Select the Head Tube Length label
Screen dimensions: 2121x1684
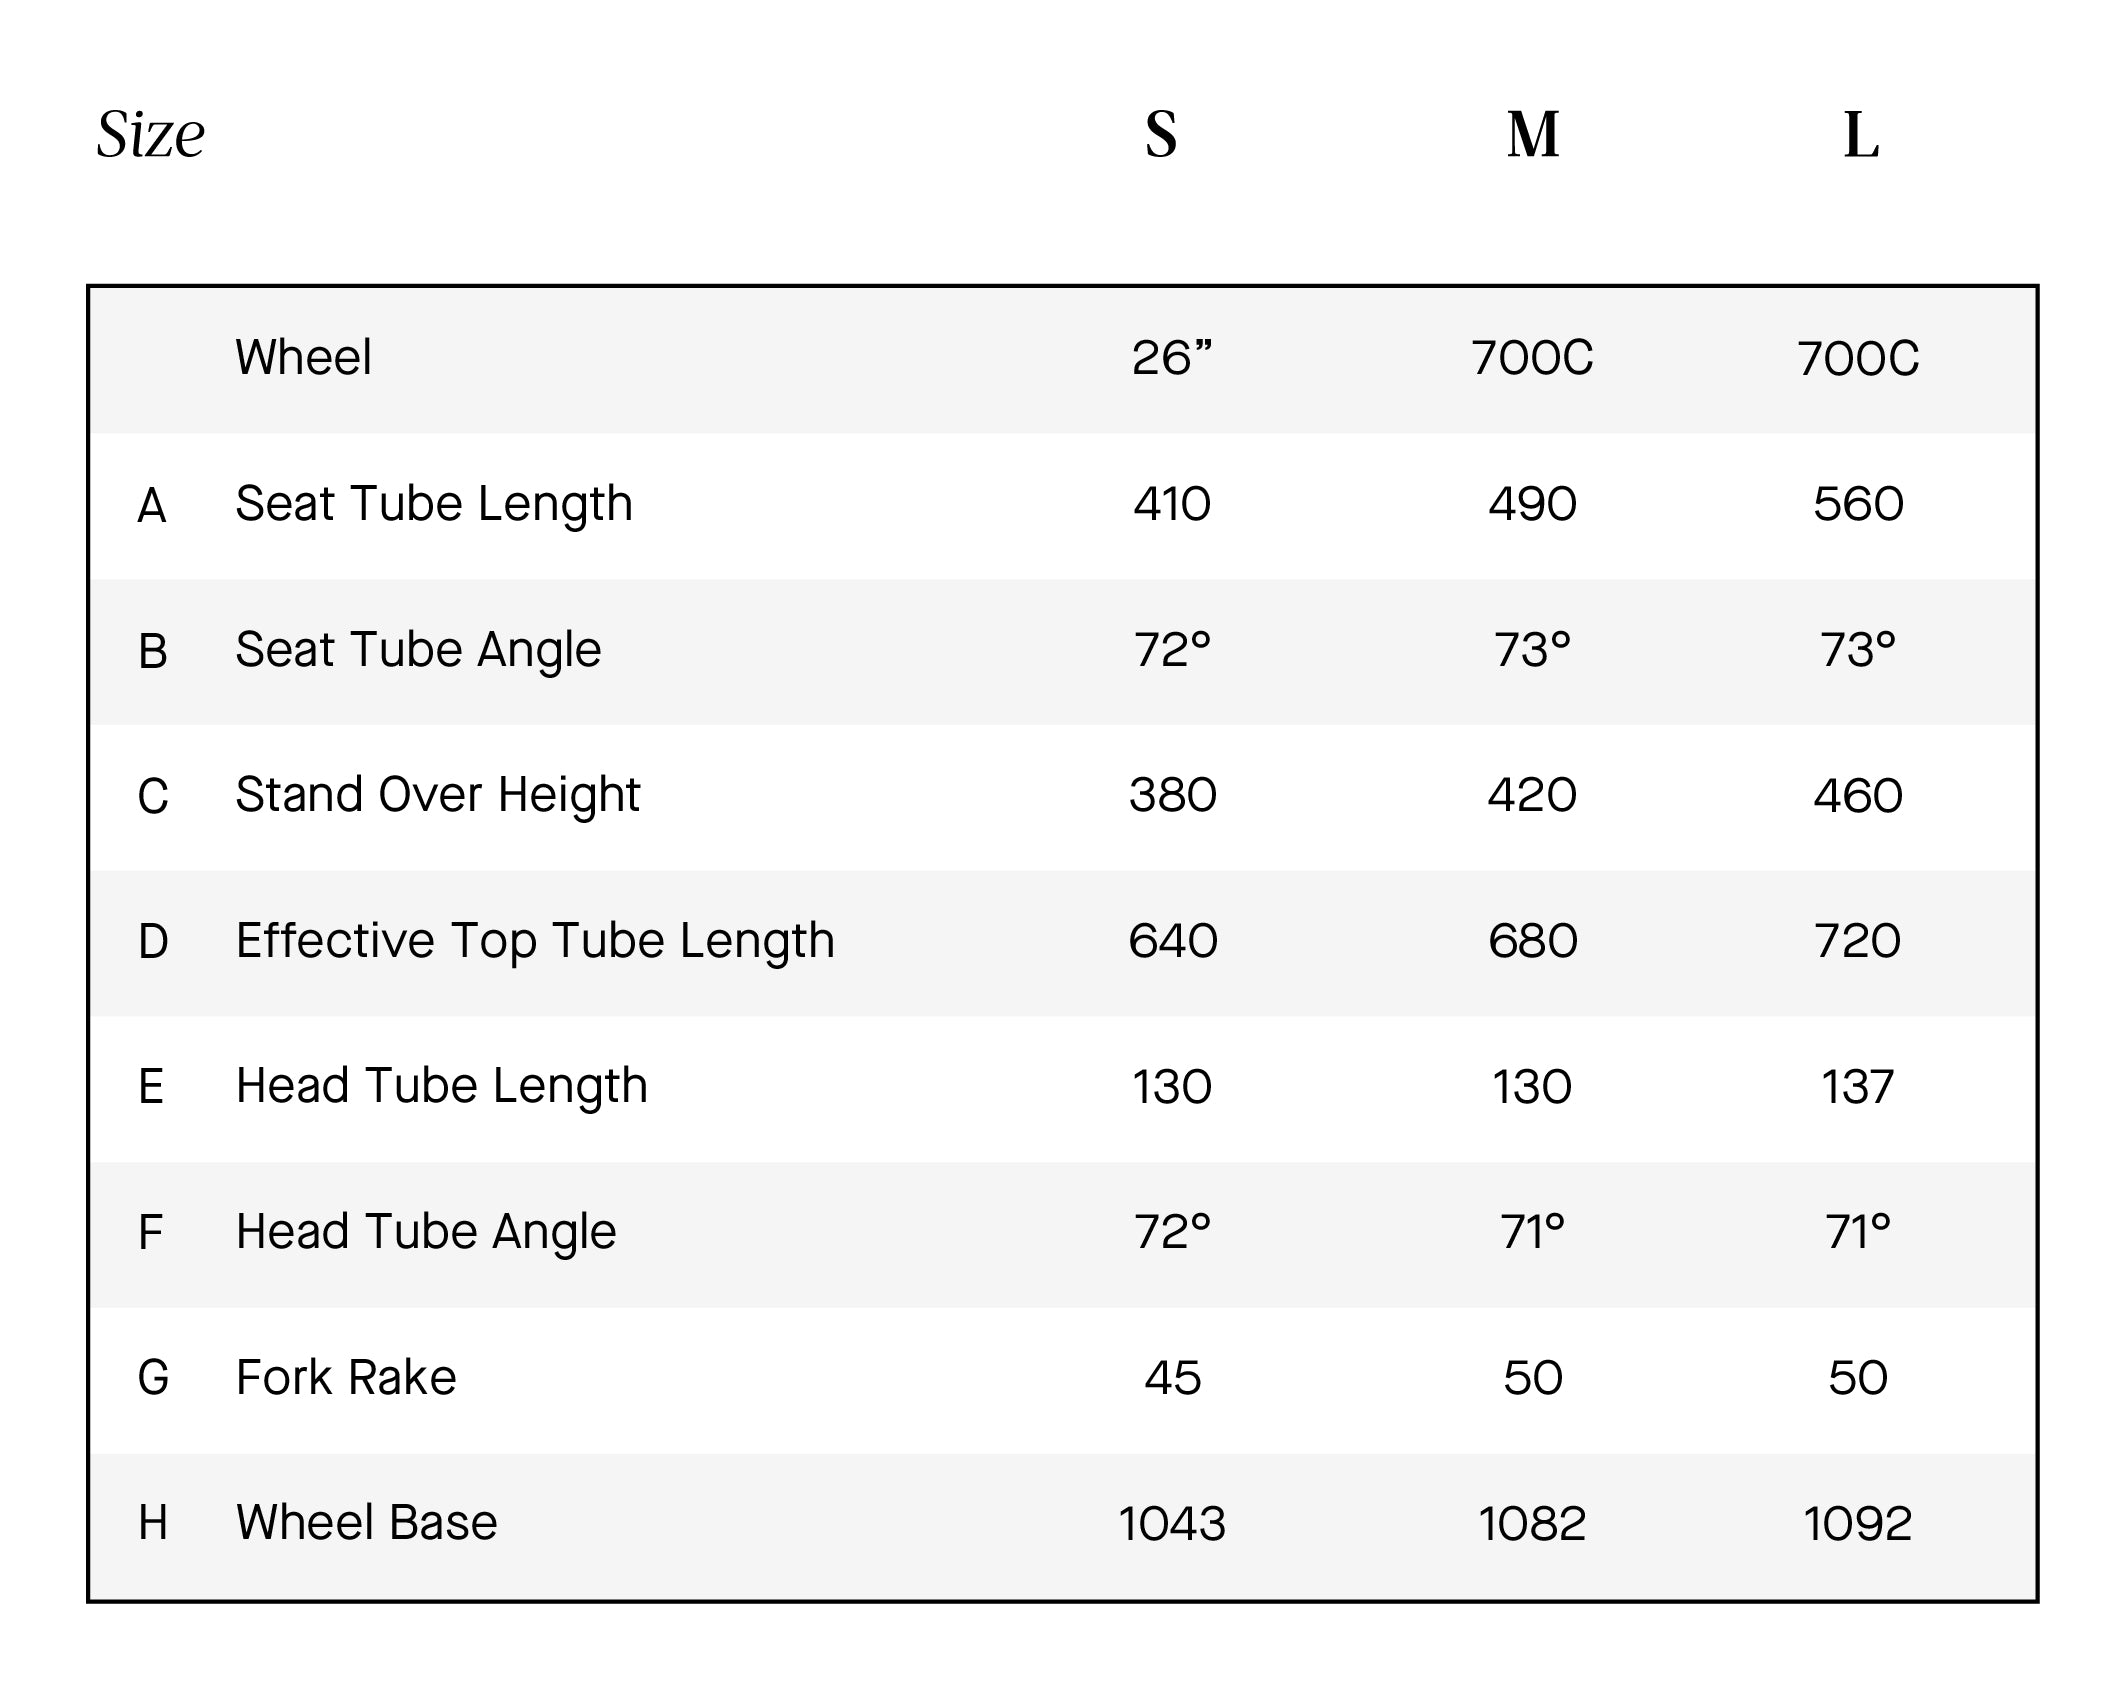441,1086
